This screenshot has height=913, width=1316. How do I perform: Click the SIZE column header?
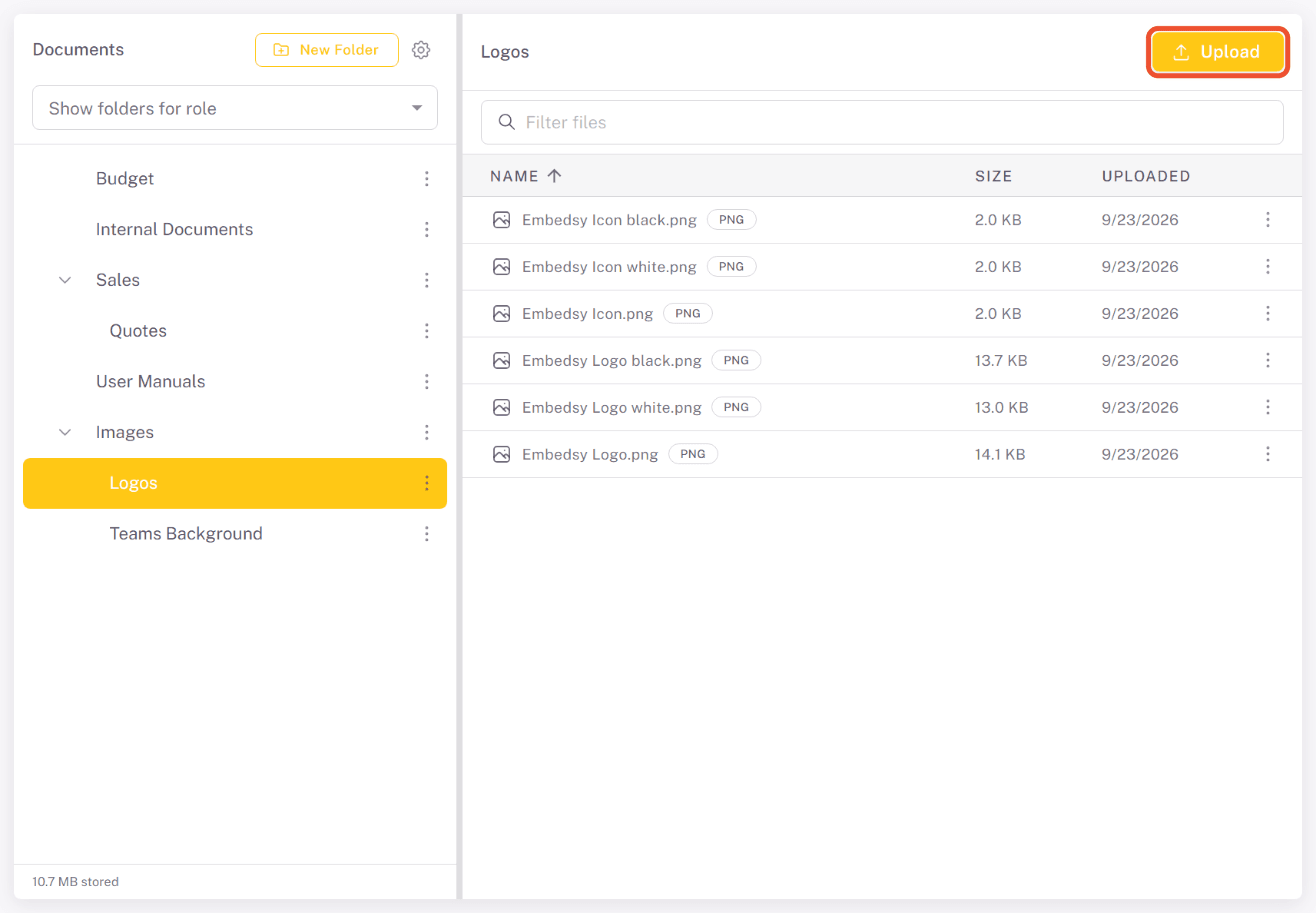[x=994, y=176]
